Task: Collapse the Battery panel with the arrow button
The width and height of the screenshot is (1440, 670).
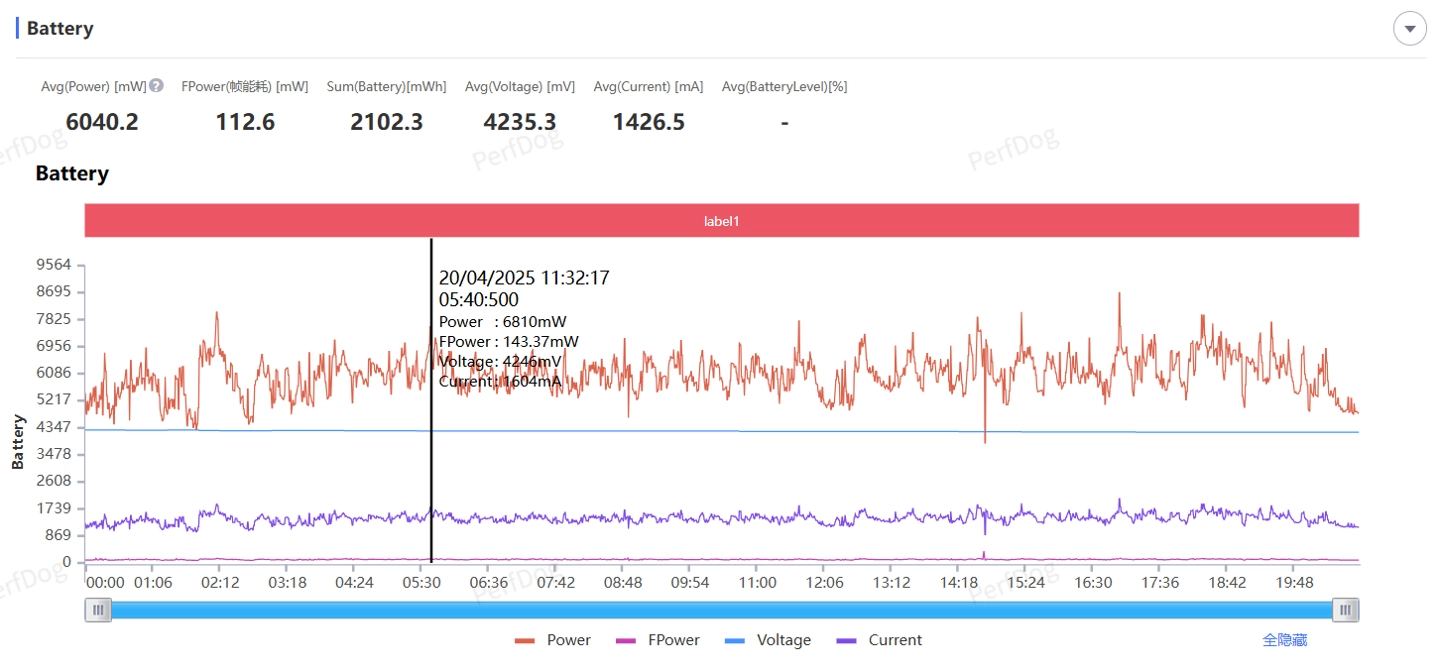Action: [1409, 29]
